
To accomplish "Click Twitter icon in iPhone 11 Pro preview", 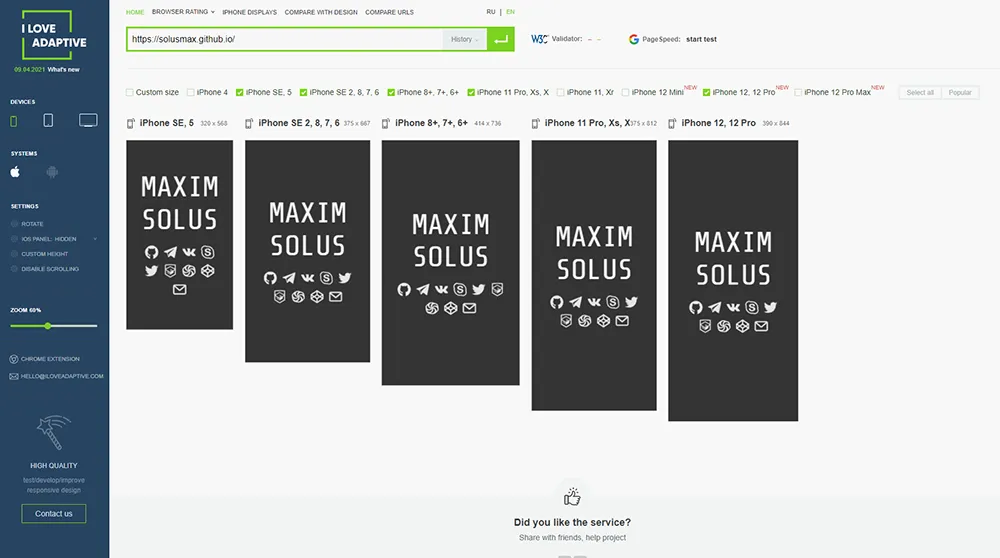I will coord(631,302).
